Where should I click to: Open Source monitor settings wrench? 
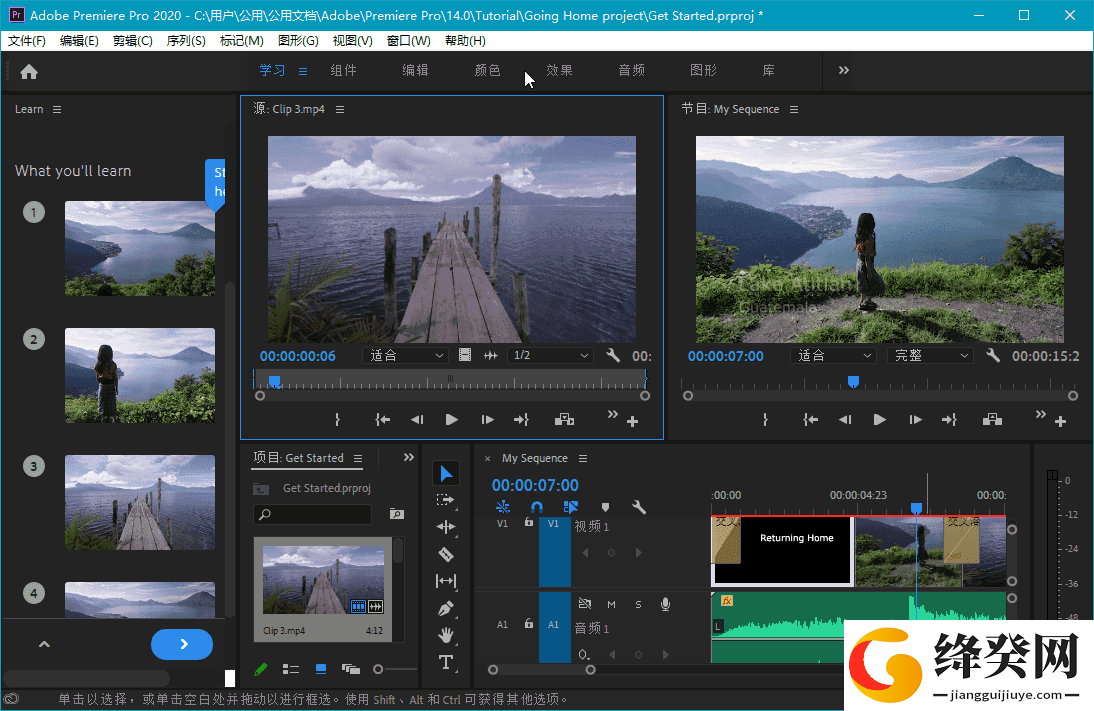pyautogui.click(x=613, y=355)
